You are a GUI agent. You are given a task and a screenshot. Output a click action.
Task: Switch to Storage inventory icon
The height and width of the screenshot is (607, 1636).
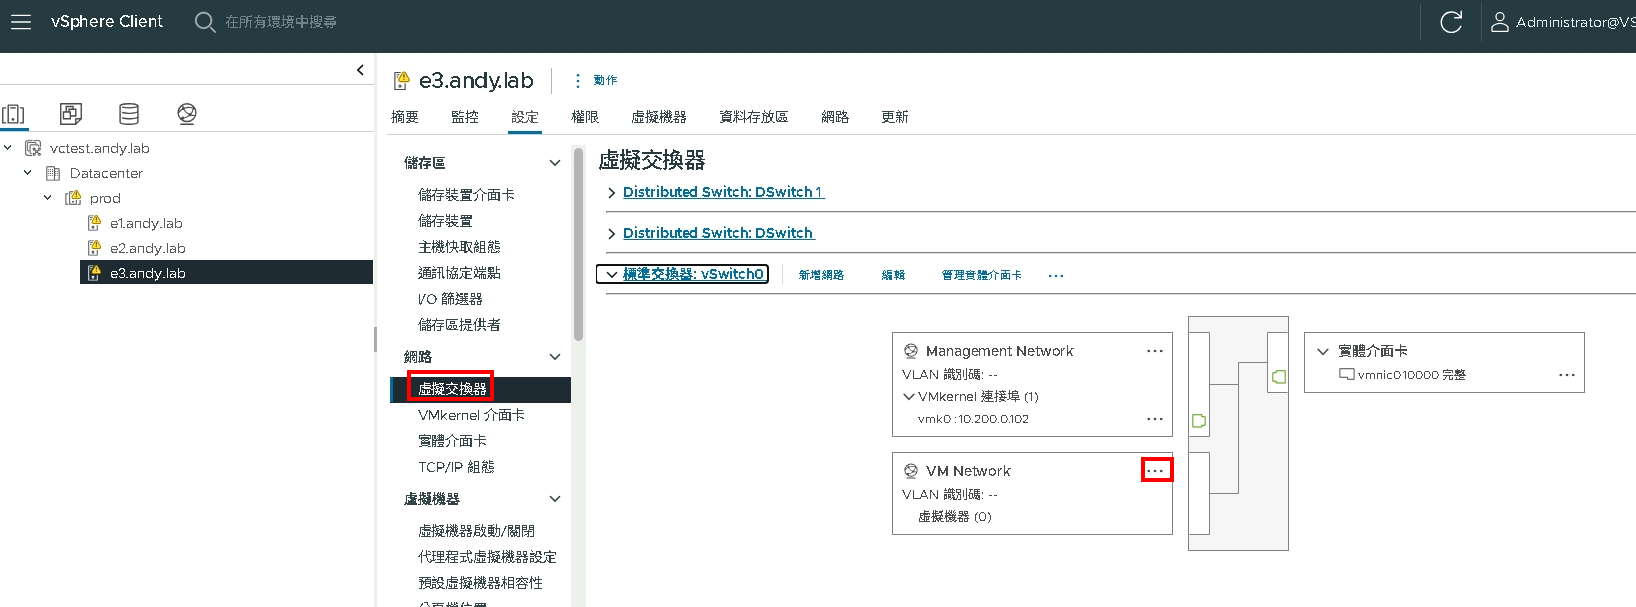129,114
